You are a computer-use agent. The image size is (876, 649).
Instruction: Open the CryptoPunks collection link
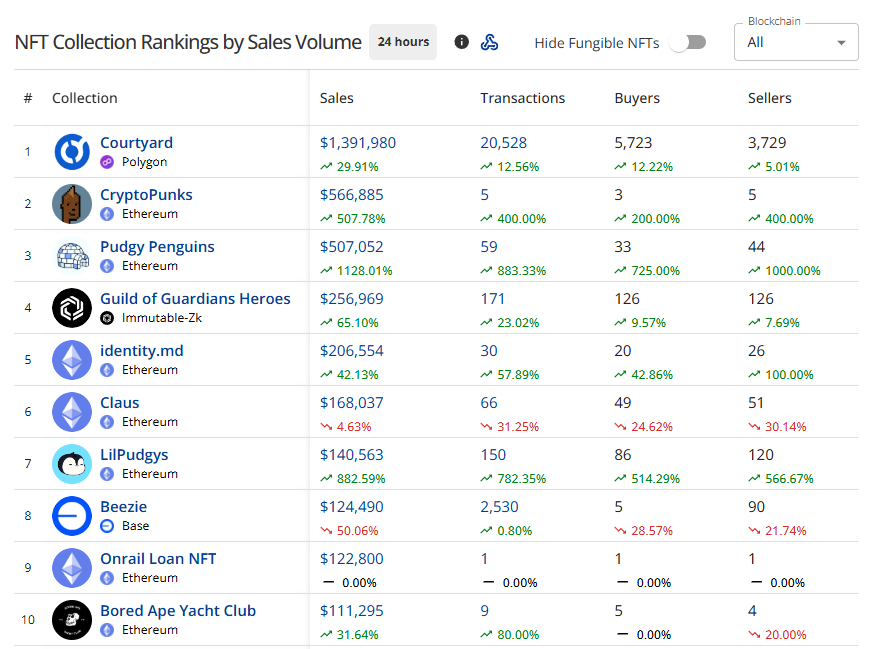pos(146,194)
